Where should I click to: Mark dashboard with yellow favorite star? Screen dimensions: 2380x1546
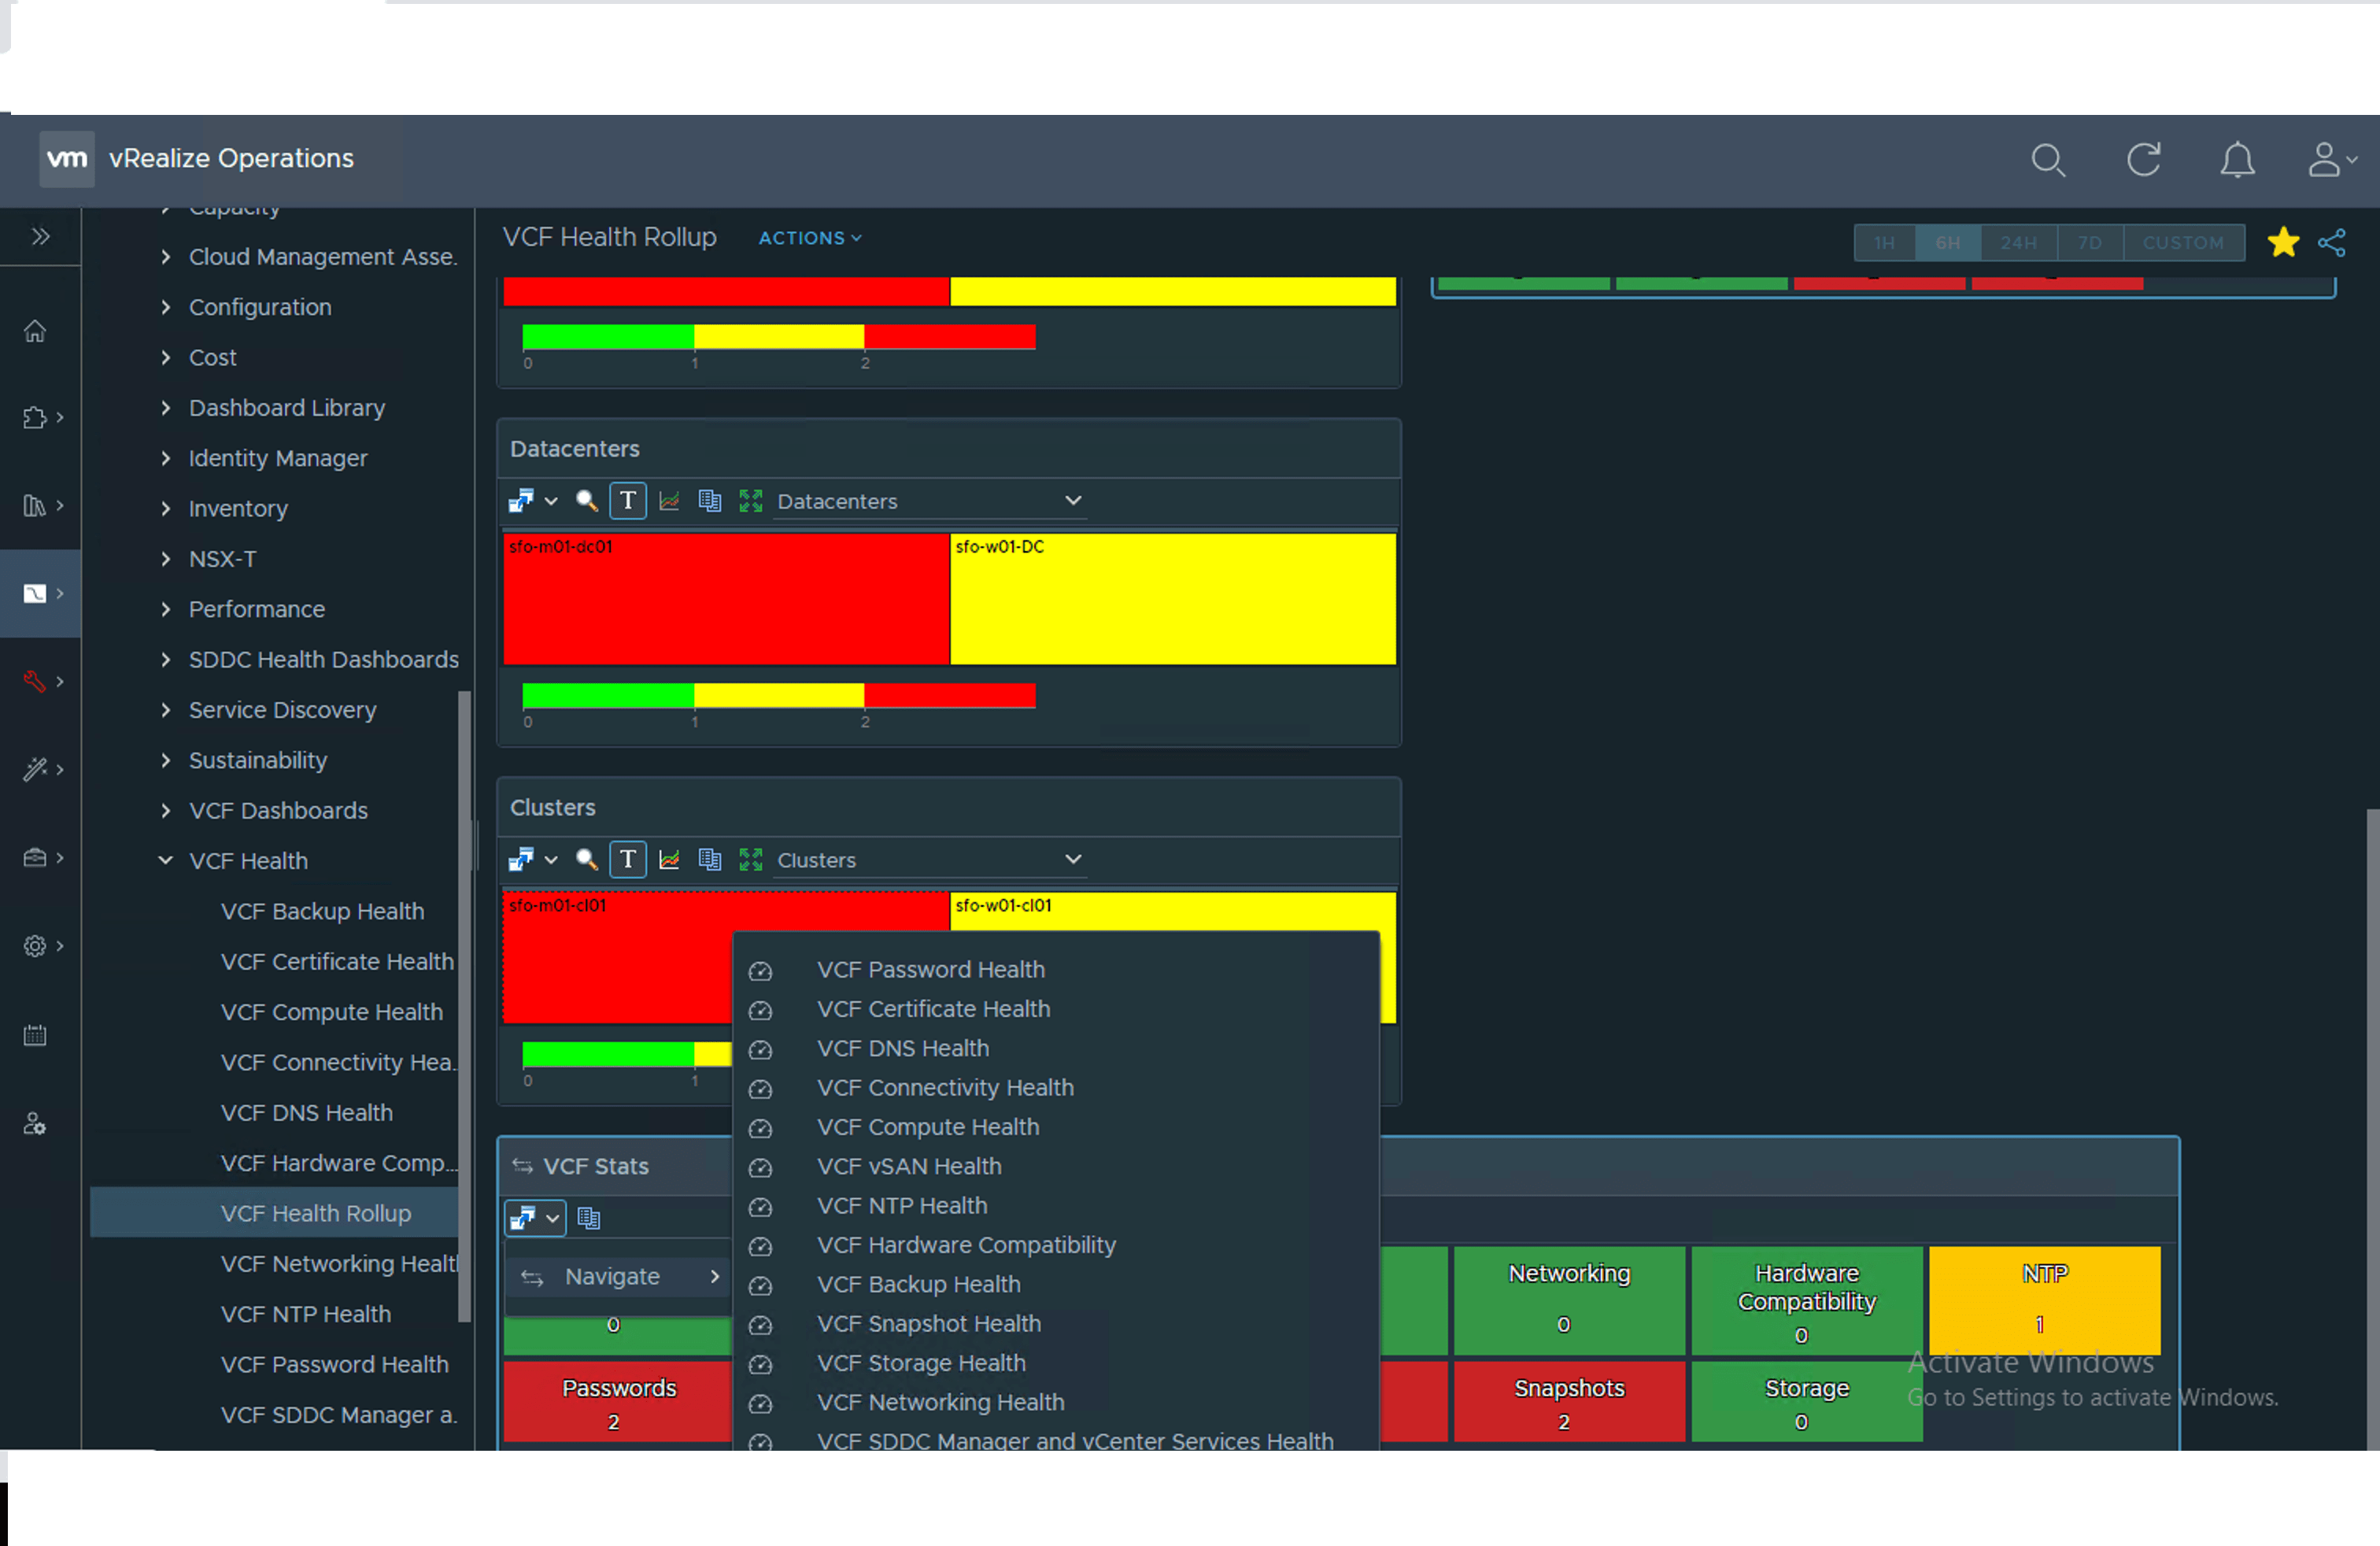click(2283, 242)
